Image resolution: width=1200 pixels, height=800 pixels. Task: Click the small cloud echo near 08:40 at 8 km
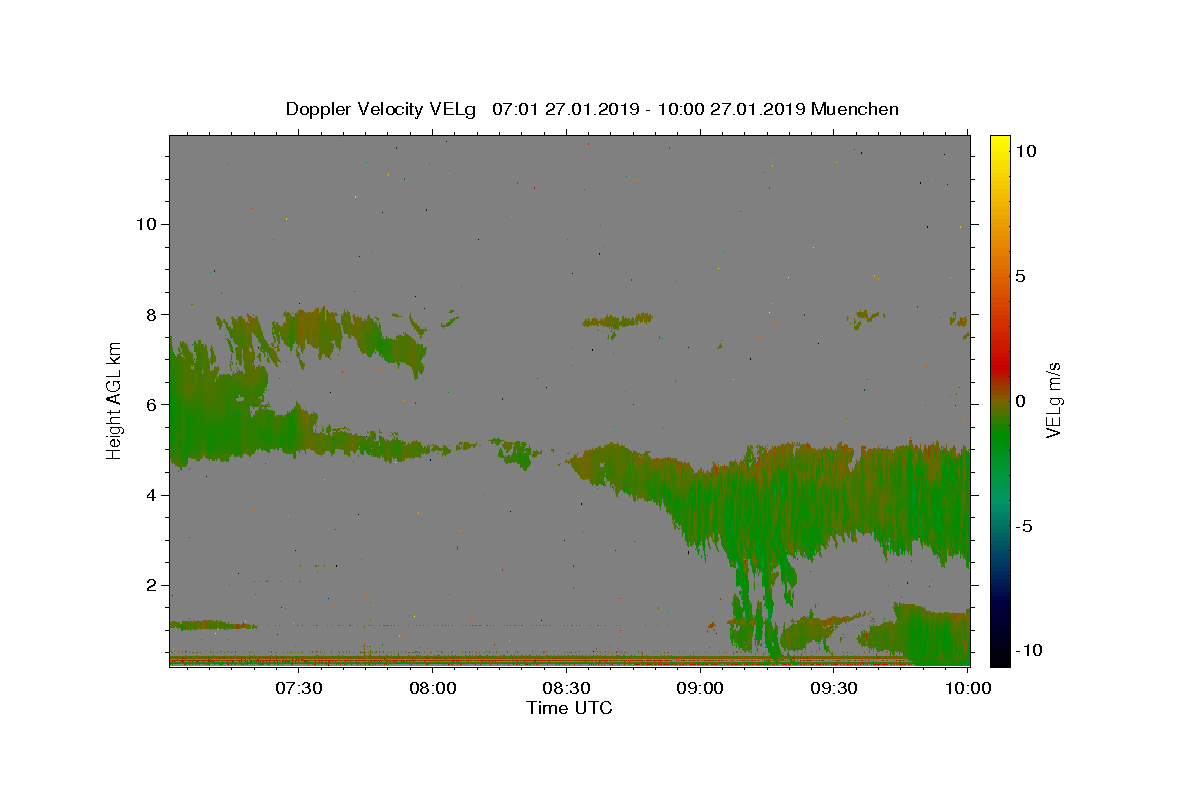[618, 321]
